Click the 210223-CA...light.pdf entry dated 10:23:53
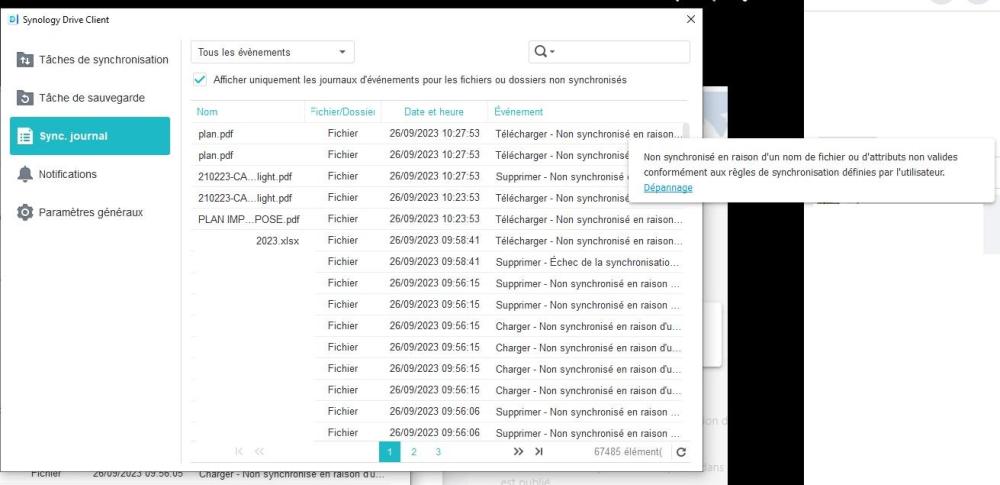The height and width of the screenshot is (485, 1000). [245, 198]
